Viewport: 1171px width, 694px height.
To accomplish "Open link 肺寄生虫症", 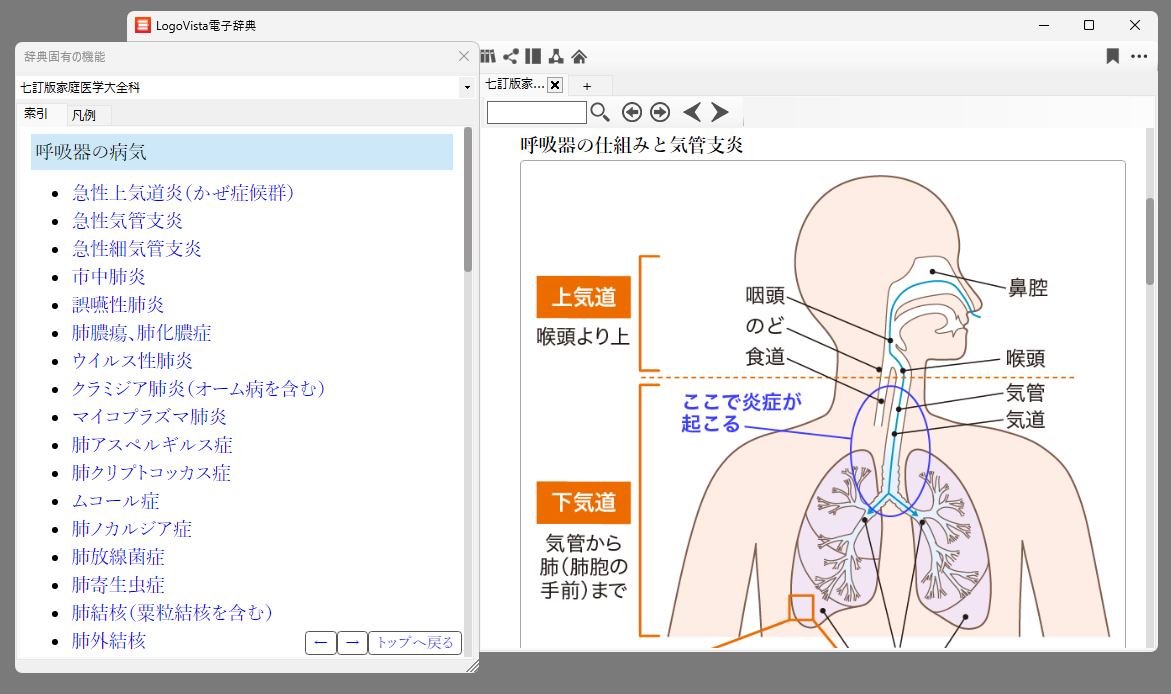I will [x=118, y=585].
